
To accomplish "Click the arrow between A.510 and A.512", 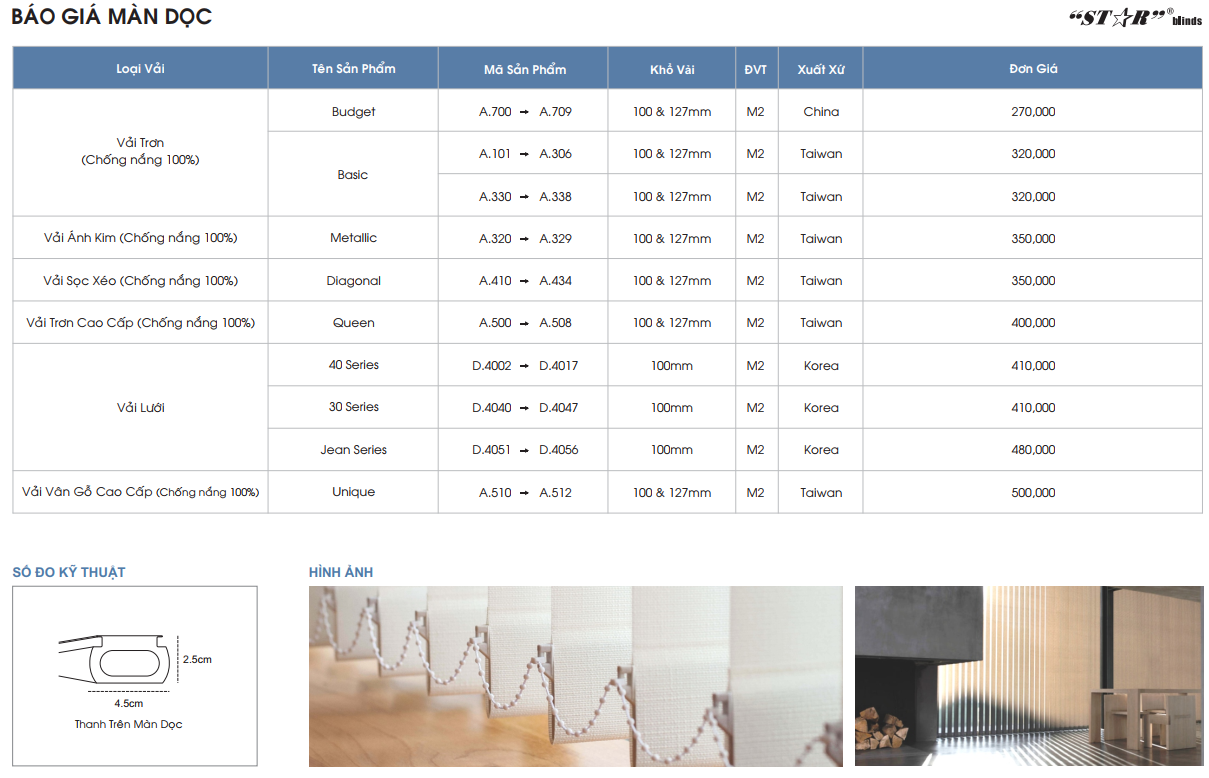I will [525, 493].
